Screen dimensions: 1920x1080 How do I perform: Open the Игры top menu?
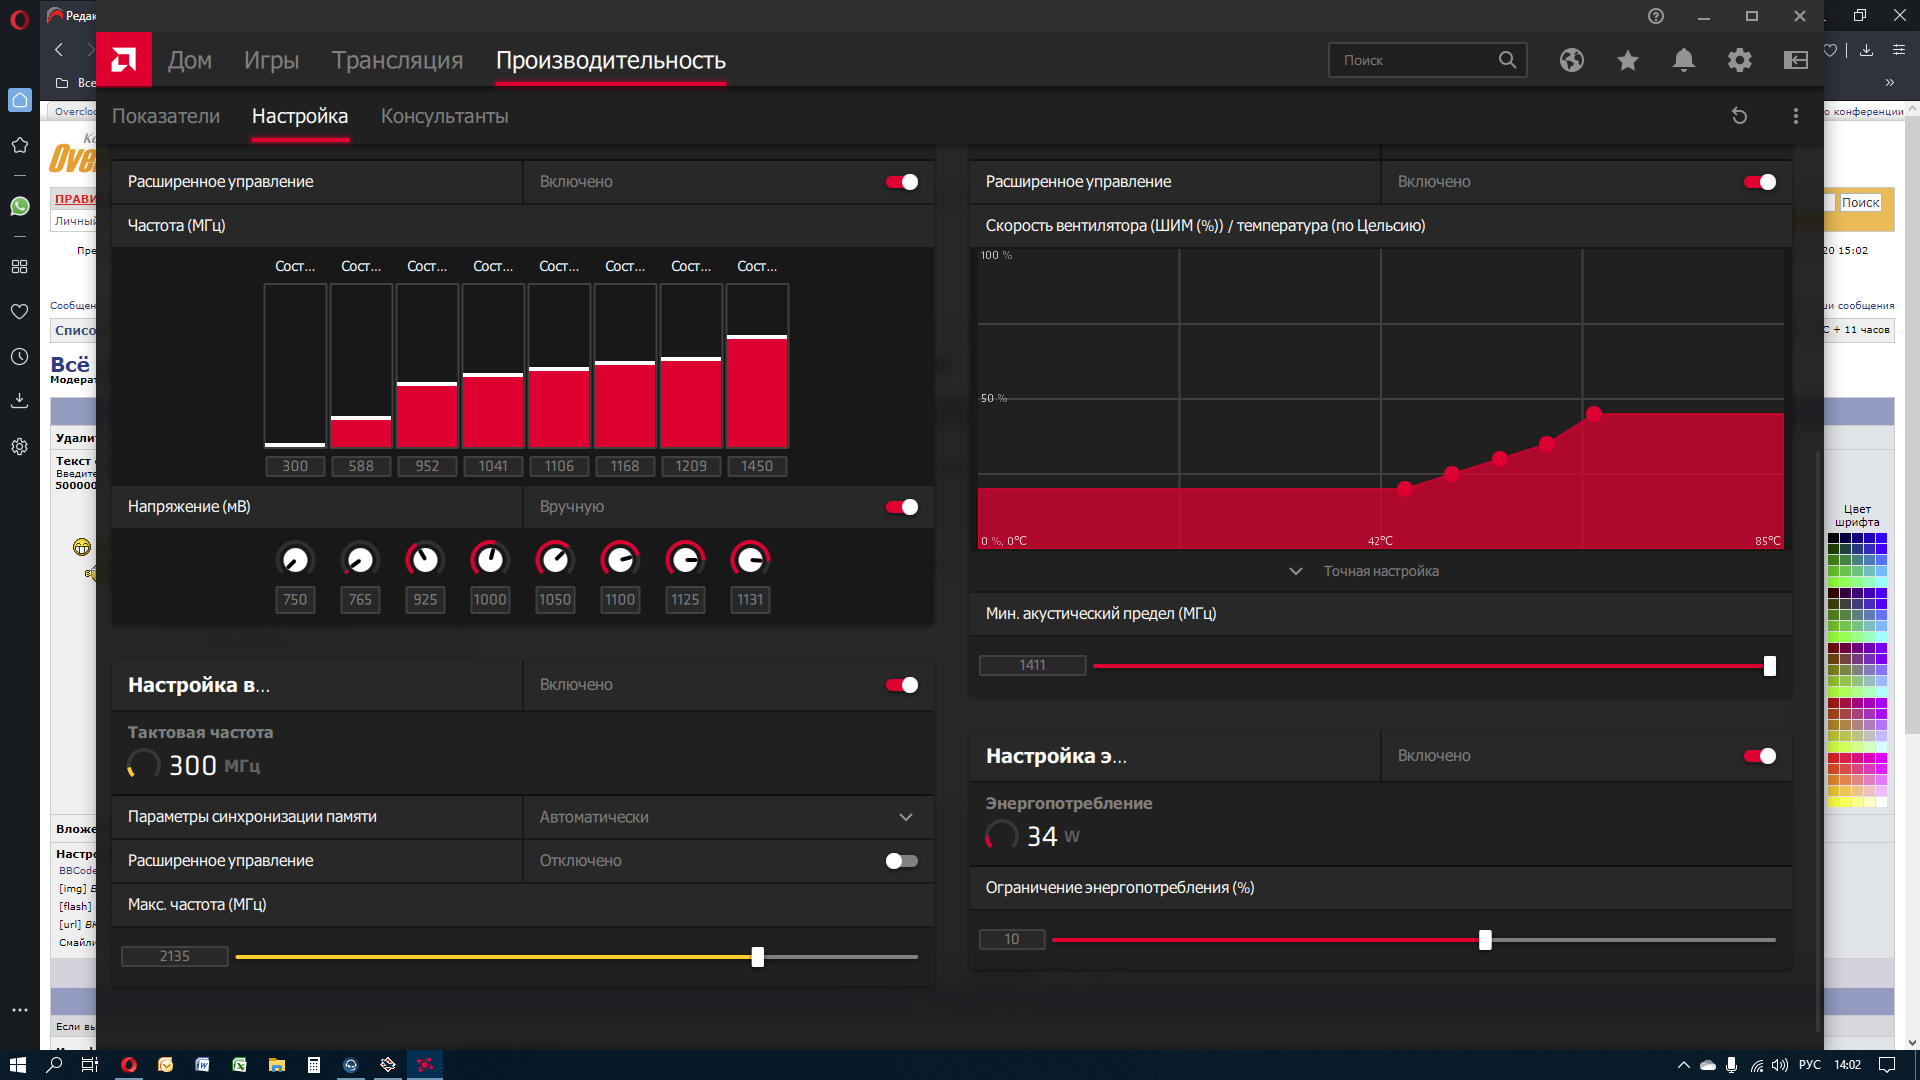click(x=271, y=60)
